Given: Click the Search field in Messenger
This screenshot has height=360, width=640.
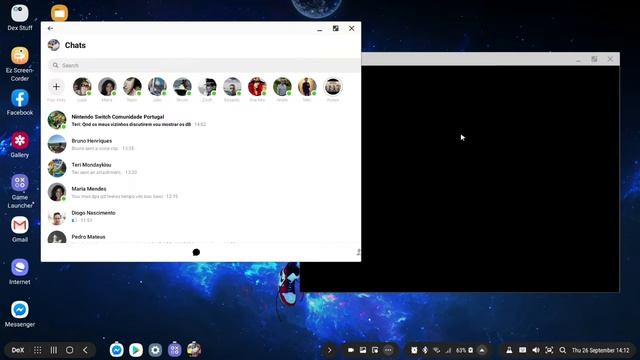Looking at the screenshot, I should [x=204, y=65].
